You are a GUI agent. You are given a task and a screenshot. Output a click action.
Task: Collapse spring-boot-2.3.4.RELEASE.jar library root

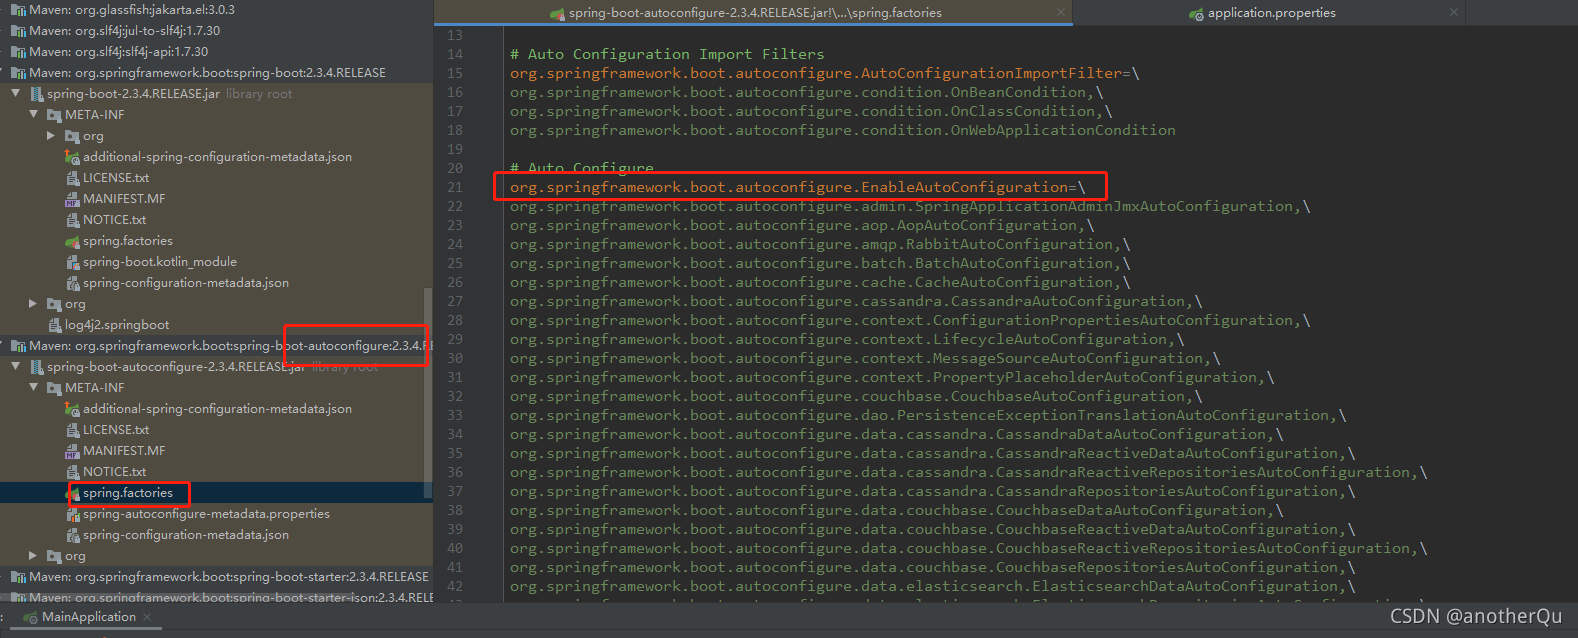click(x=15, y=93)
